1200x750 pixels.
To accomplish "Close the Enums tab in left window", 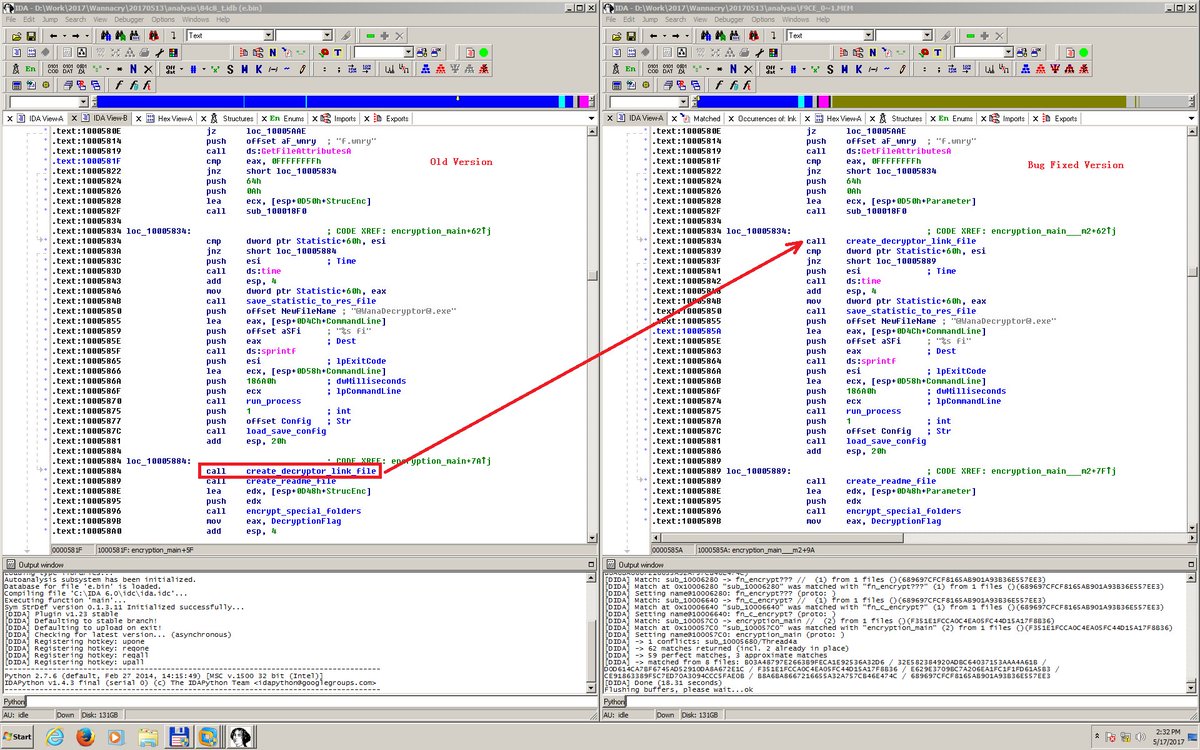I will 264,118.
